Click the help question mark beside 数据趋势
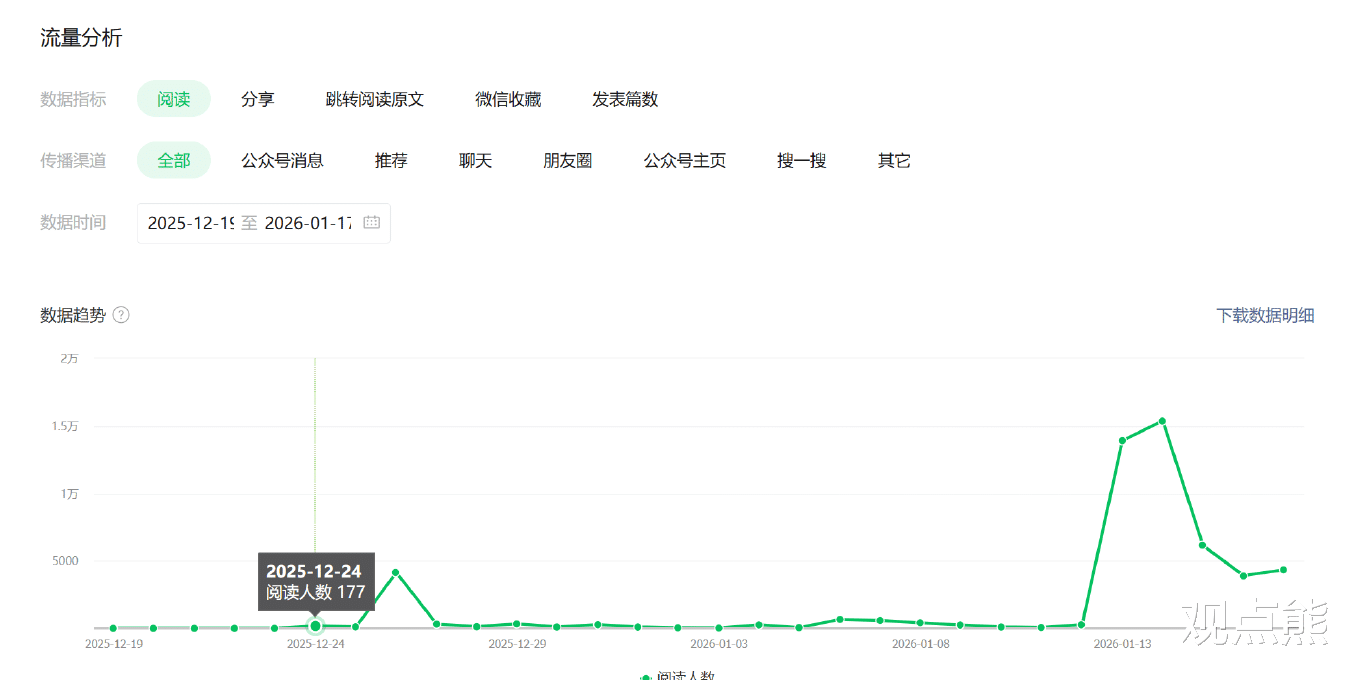Image resolution: width=1355 pixels, height=680 pixels. (121, 315)
